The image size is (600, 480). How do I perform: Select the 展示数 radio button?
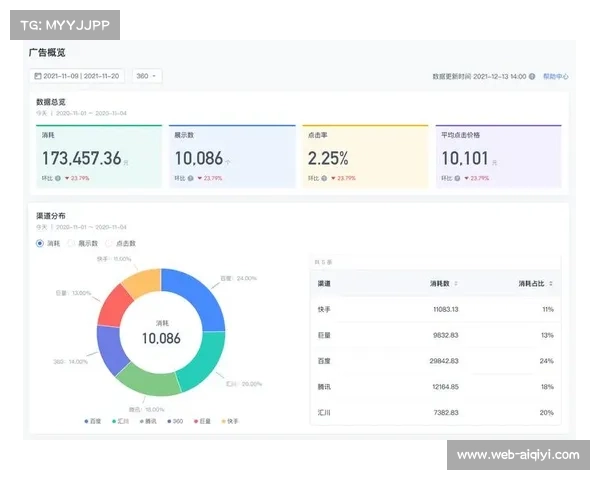tap(71, 243)
